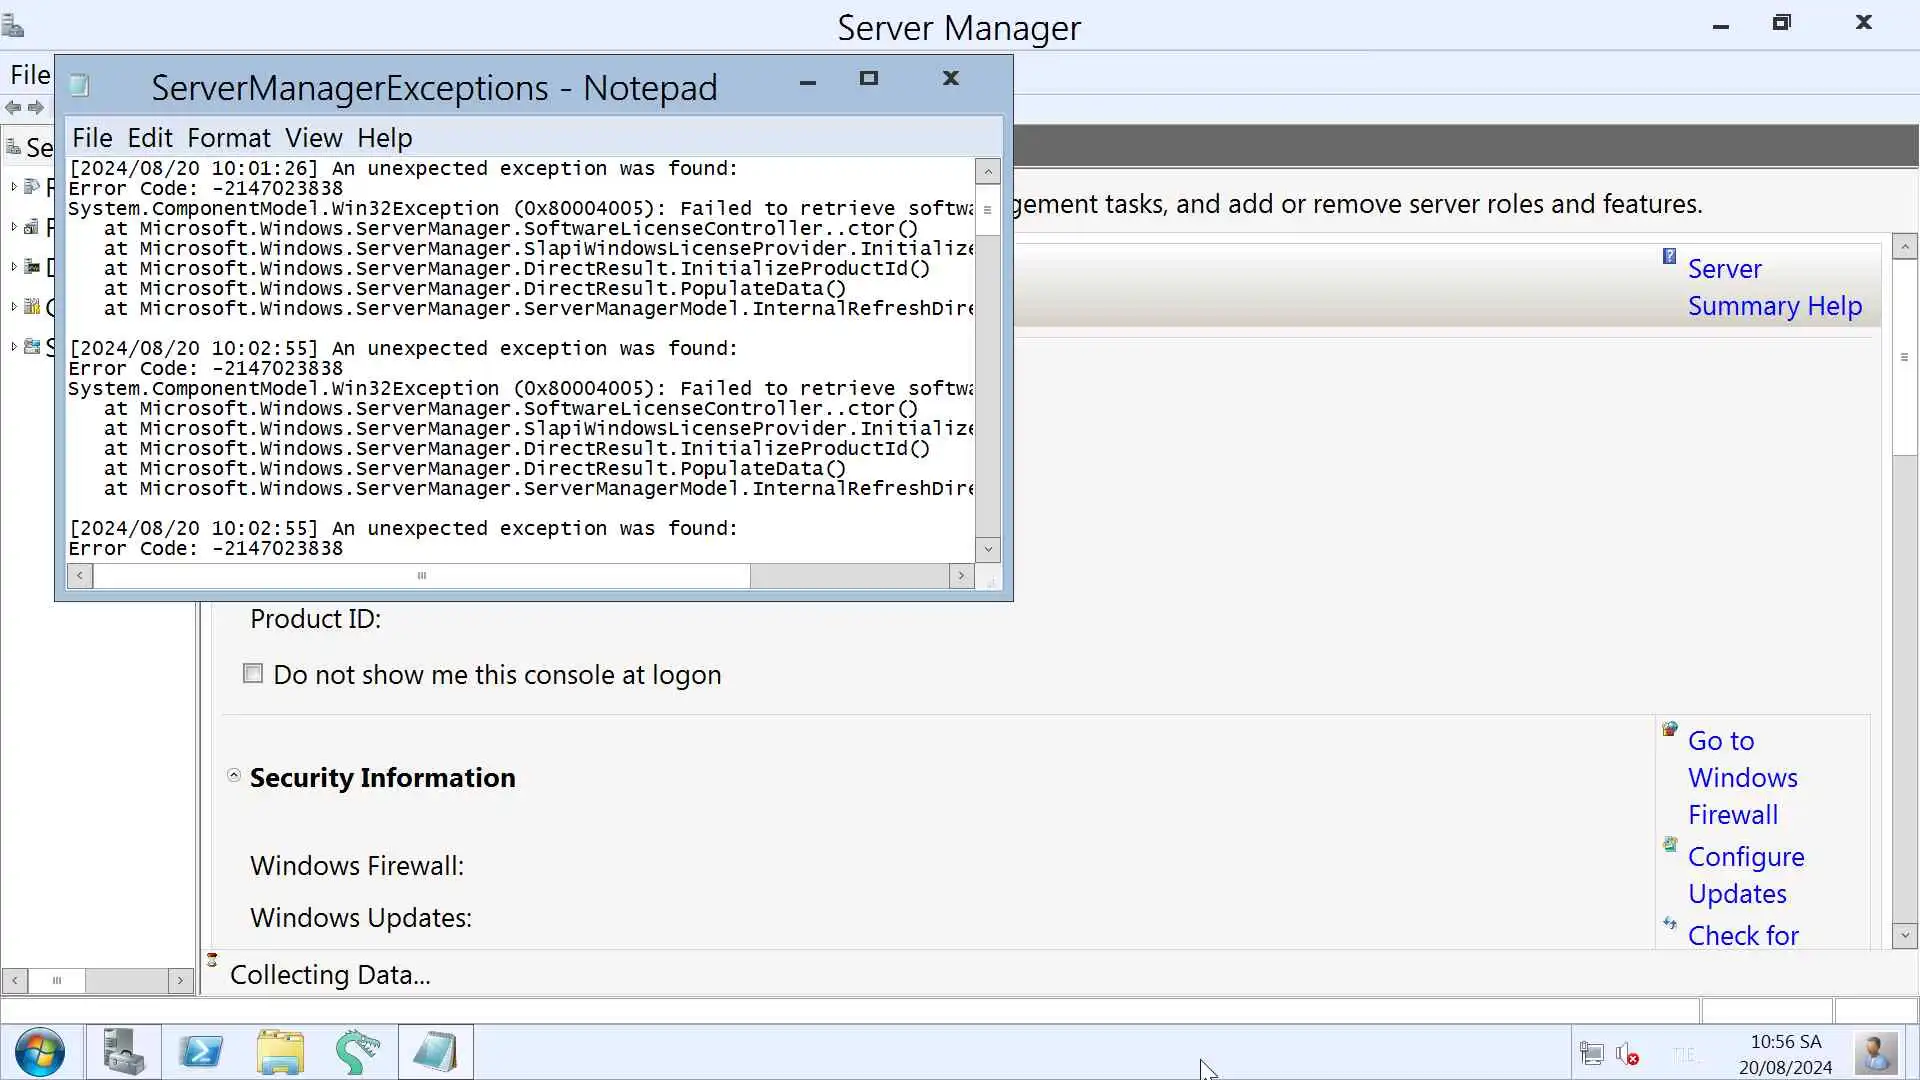Image resolution: width=1920 pixels, height=1080 pixels.
Task: Open Notepad's Format menu
Action: 228,138
